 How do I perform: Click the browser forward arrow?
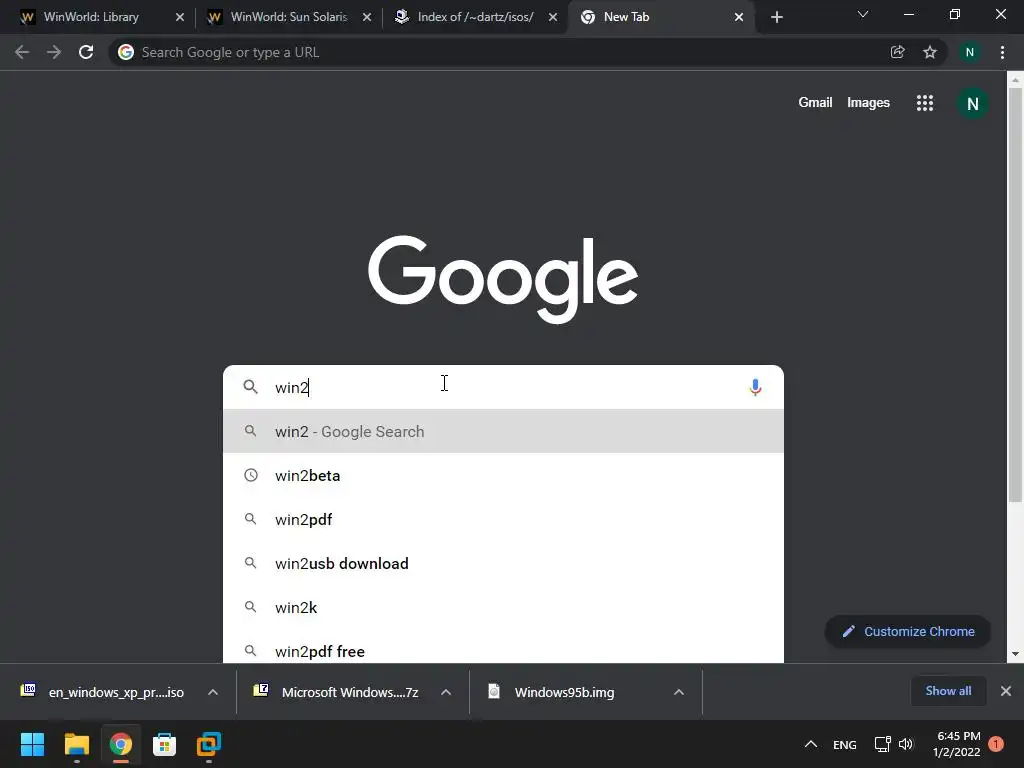coord(54,52)
